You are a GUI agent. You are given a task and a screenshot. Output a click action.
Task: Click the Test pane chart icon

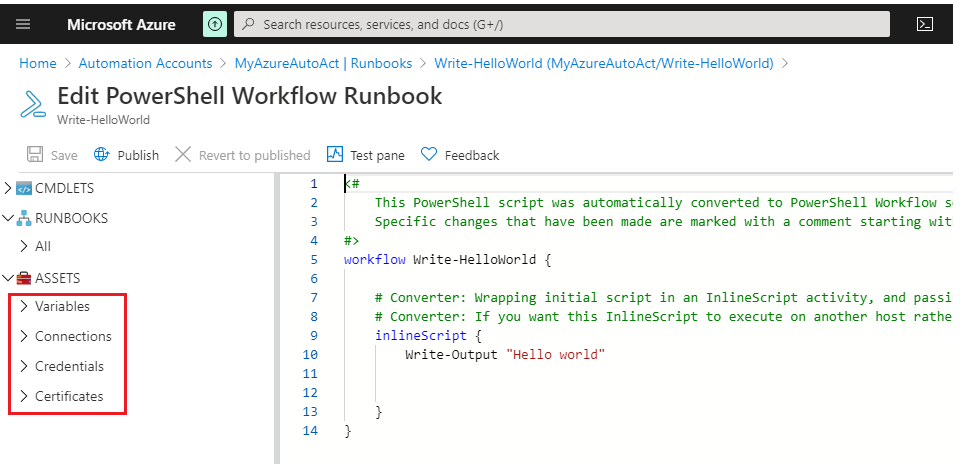(x=335, y=154)
